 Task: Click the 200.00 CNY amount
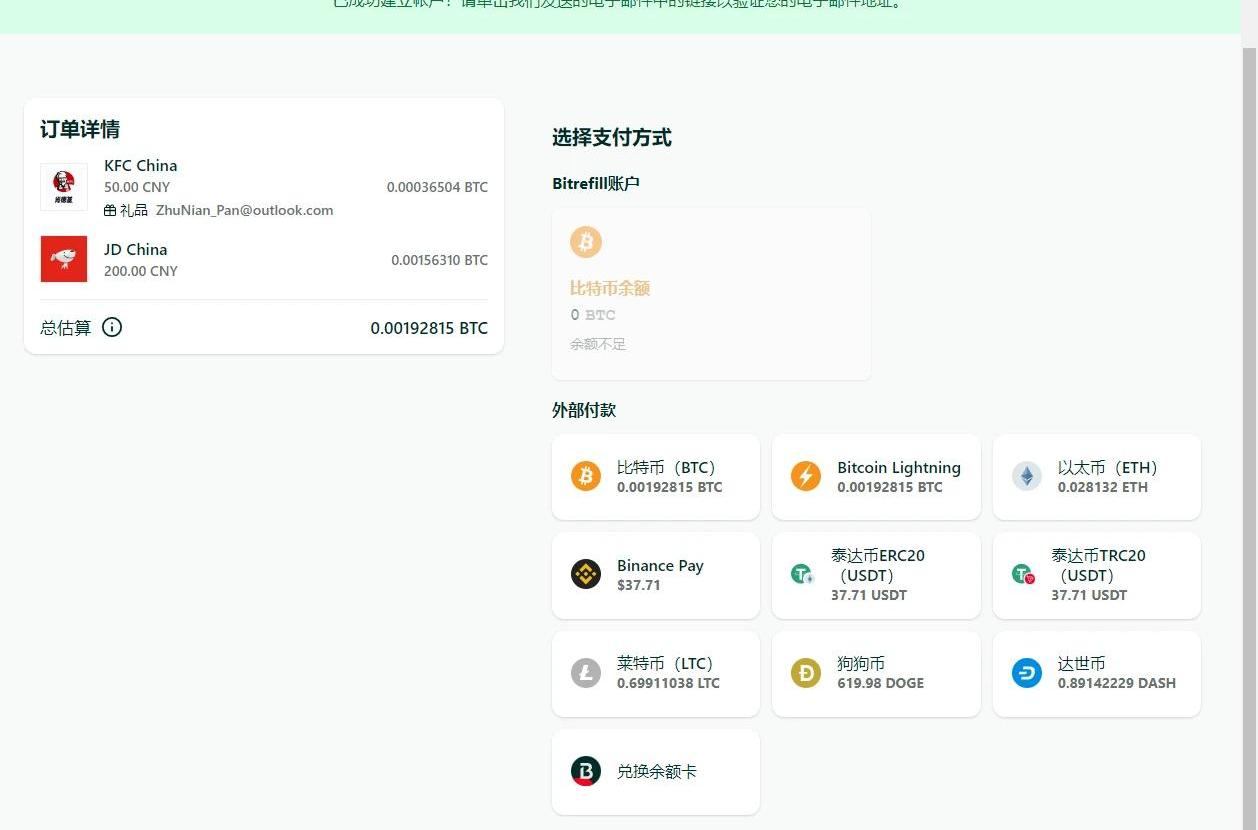pos(141,271)
